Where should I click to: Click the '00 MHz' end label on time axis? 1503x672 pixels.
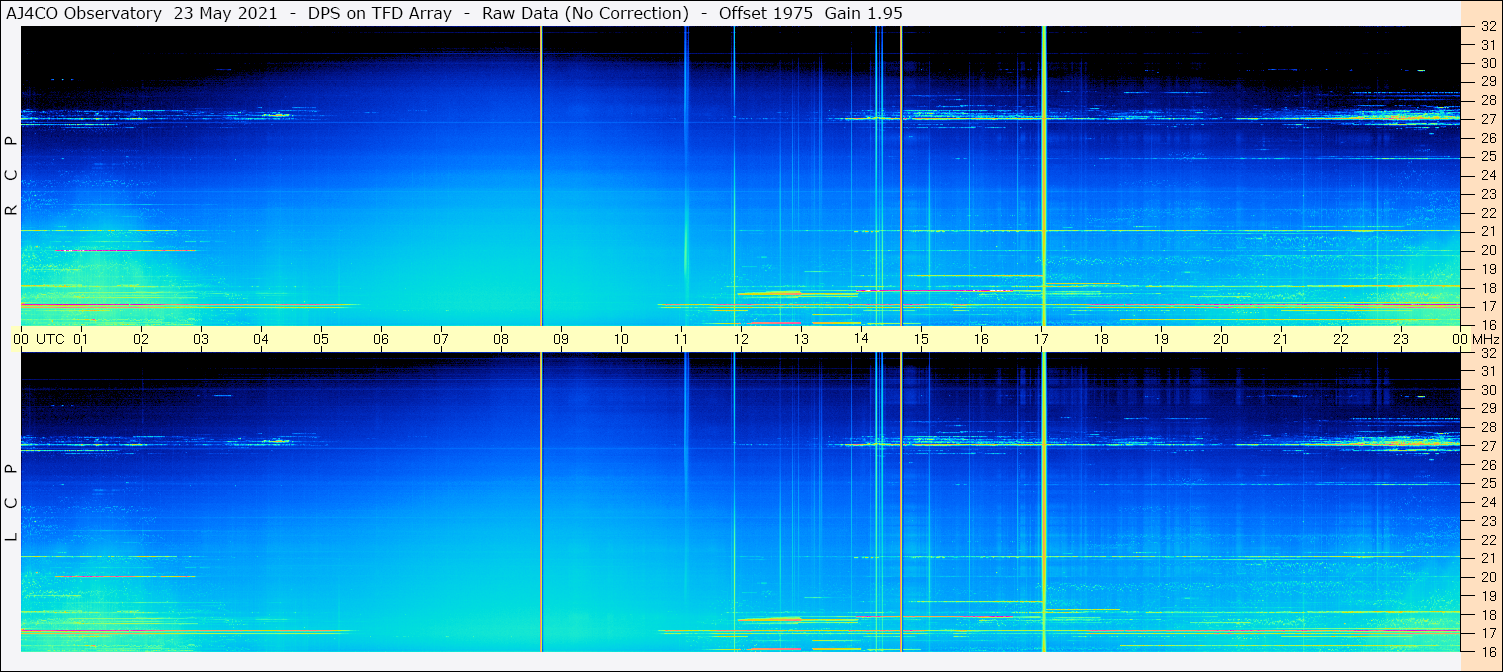pos(1475,339)
